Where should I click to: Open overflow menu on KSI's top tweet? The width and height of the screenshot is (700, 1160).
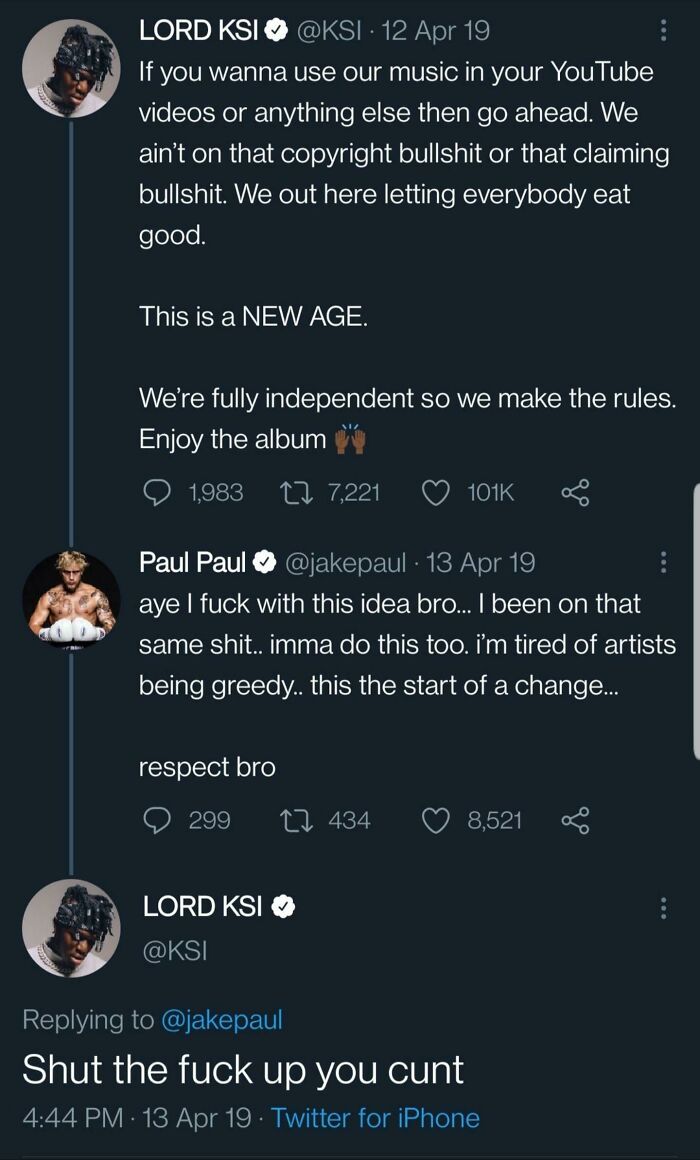click(664, 30)
